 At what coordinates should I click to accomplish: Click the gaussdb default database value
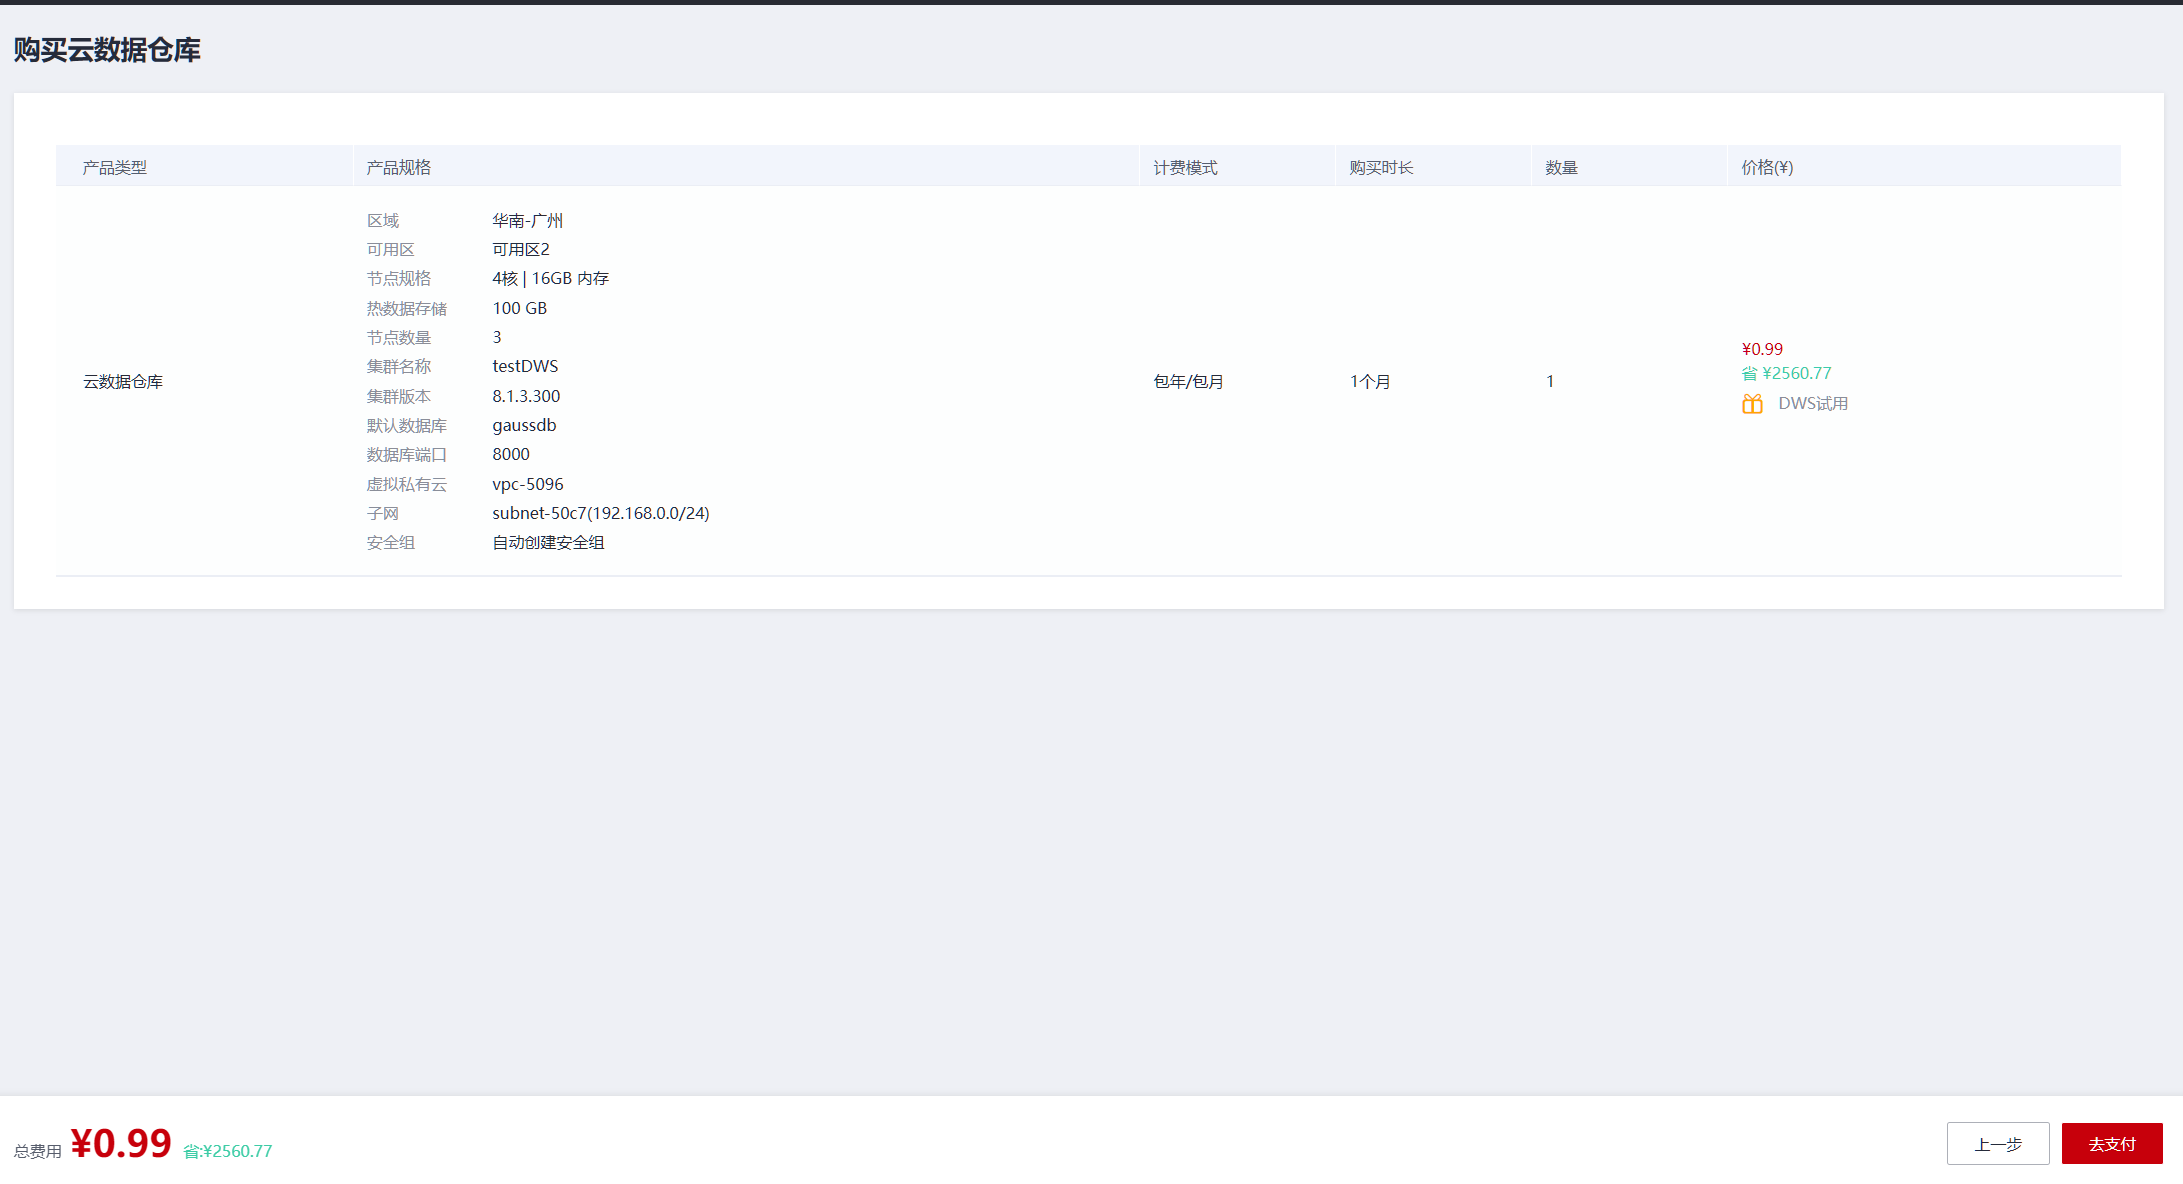pyautogui.click(x=524, y=426)
